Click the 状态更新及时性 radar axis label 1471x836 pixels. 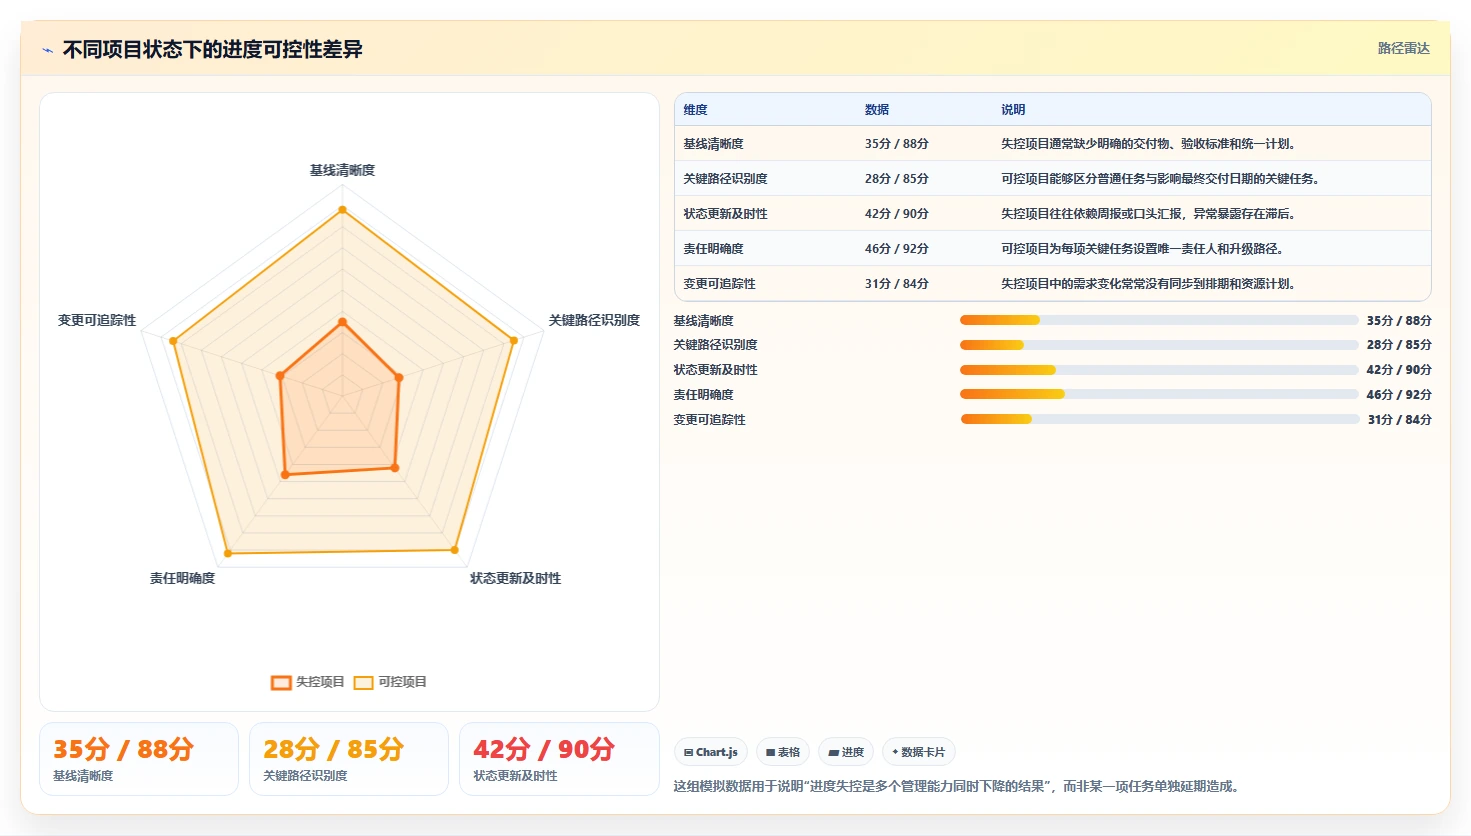click(516, 578)
